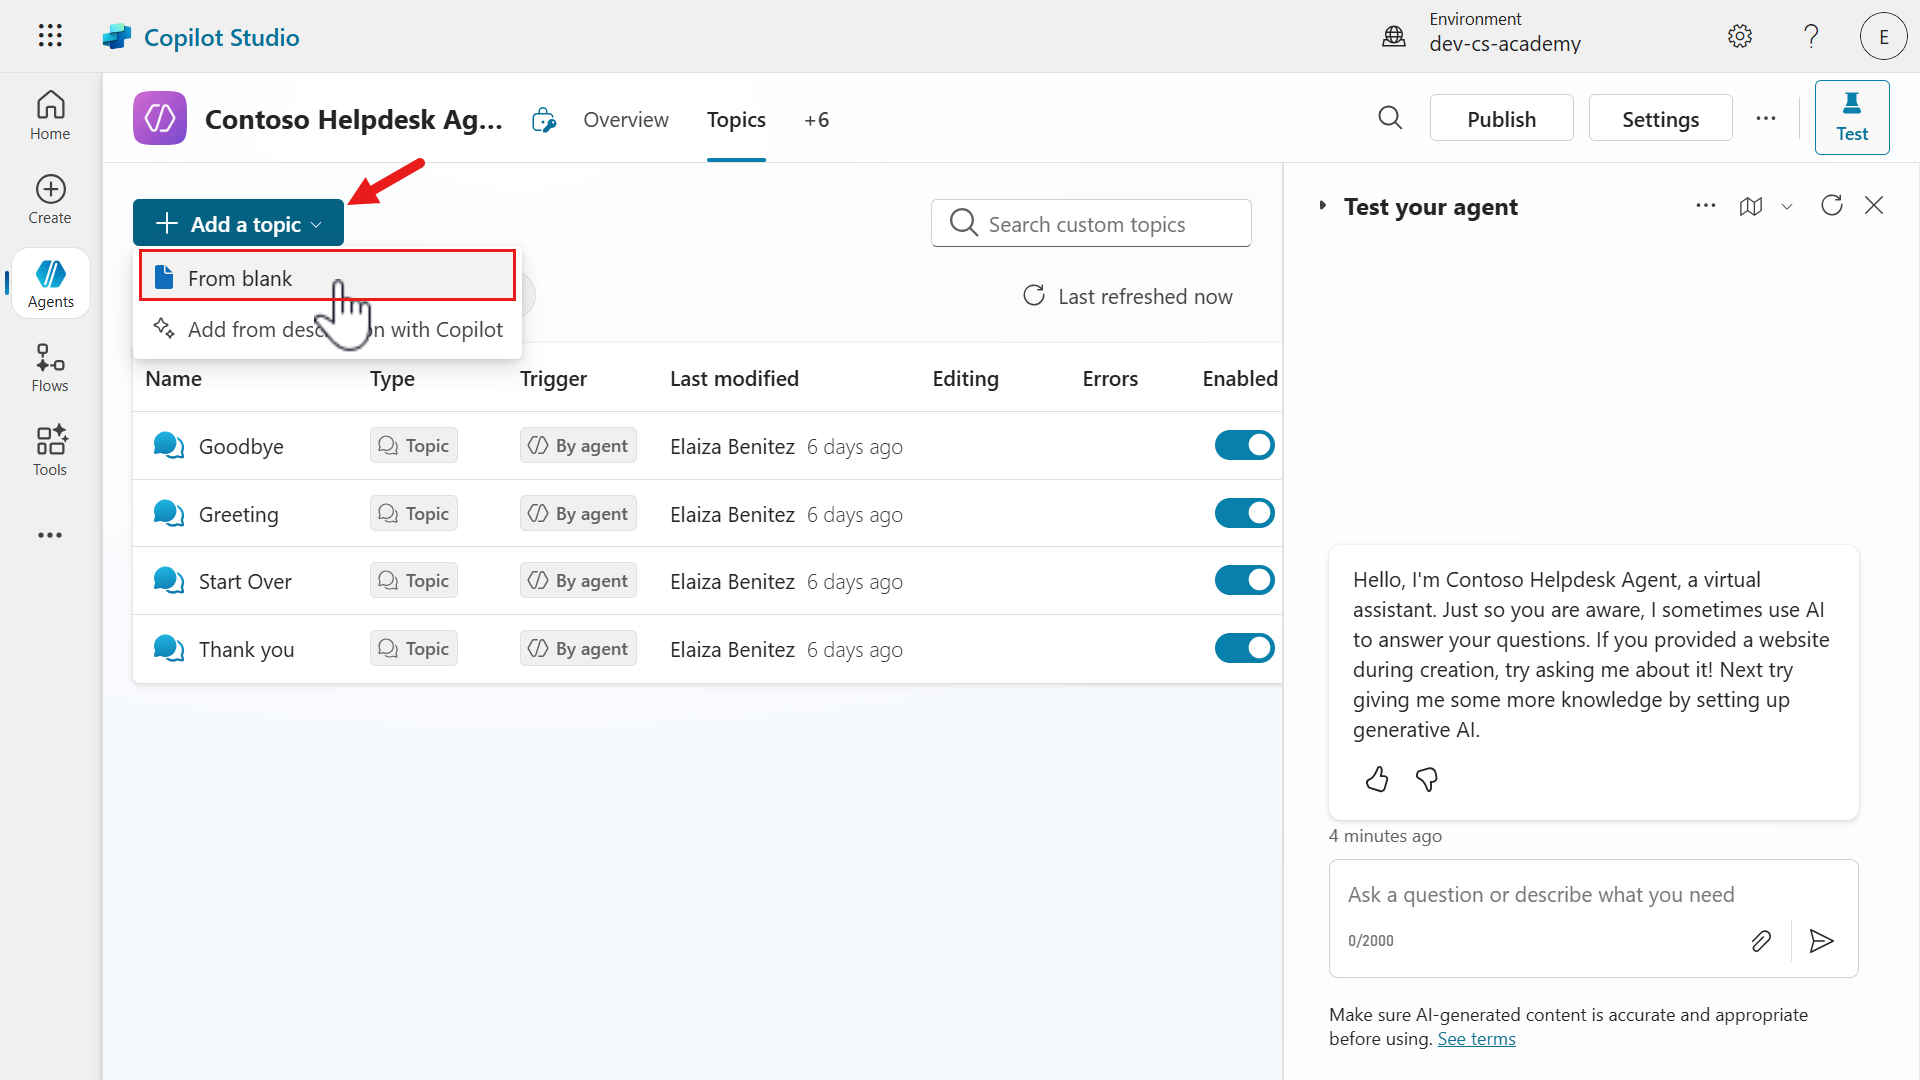Disable the Goodbye topic
Viewport: 1920px width, 1080px height.
pos(1244,445)
